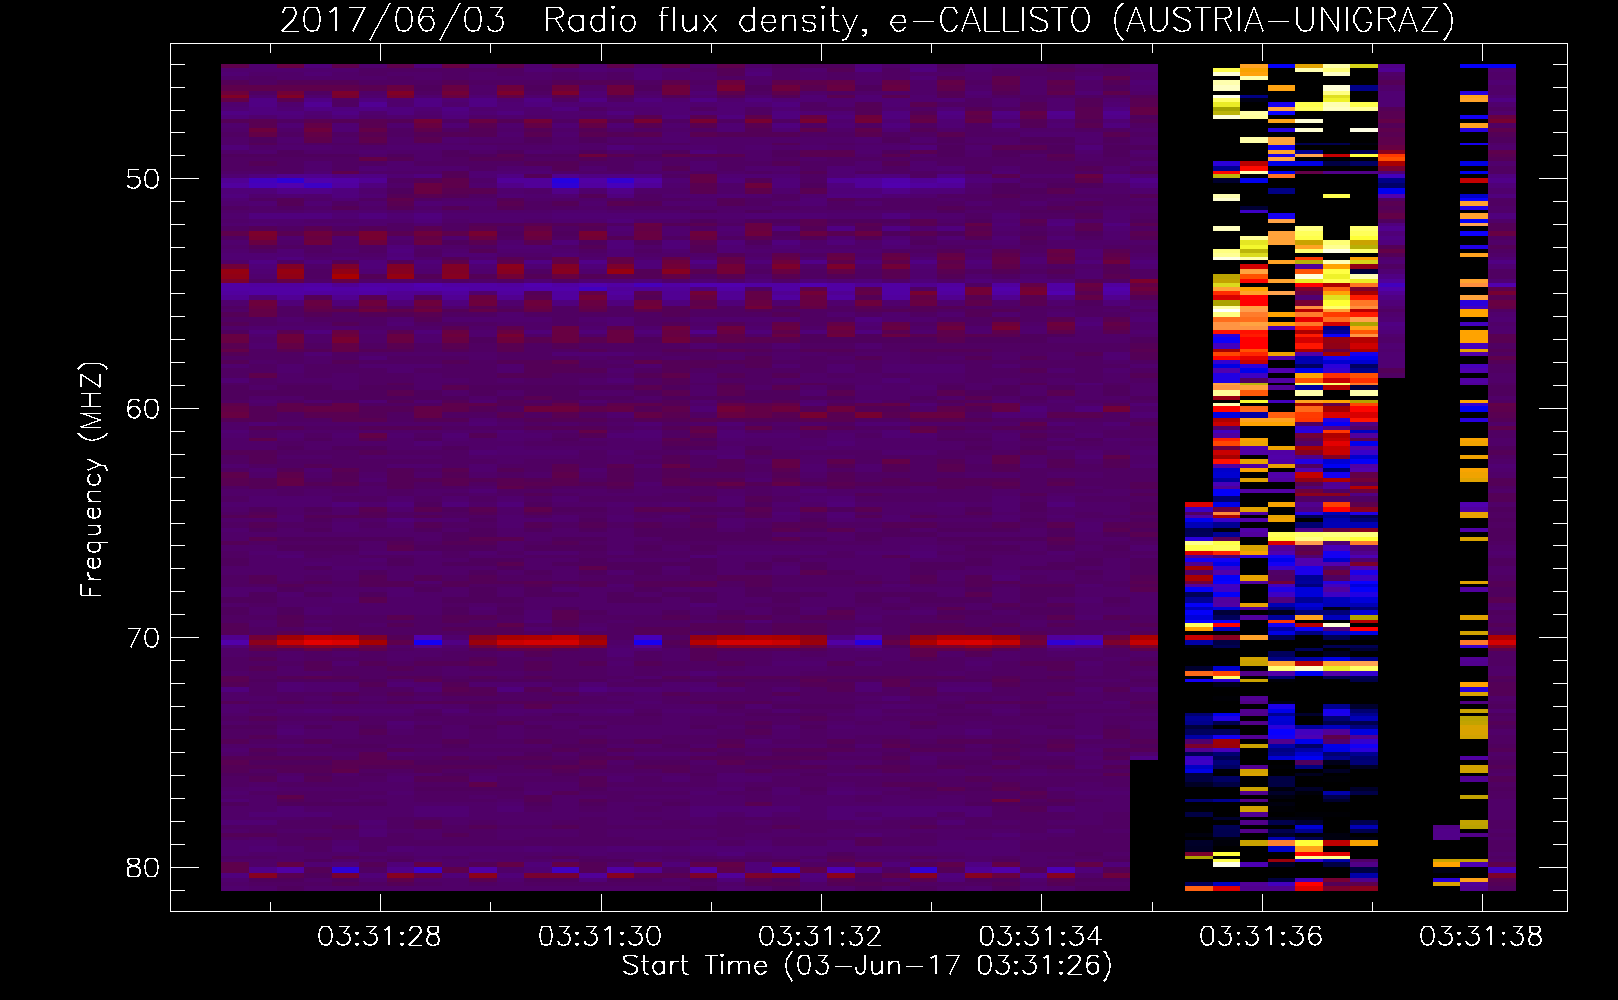Image resolution: width=1618 pixels, height=1000 pixels.
Task: Click the 03:31:32 time tick label
Action: pyautogui.click(x=820, y=937)
